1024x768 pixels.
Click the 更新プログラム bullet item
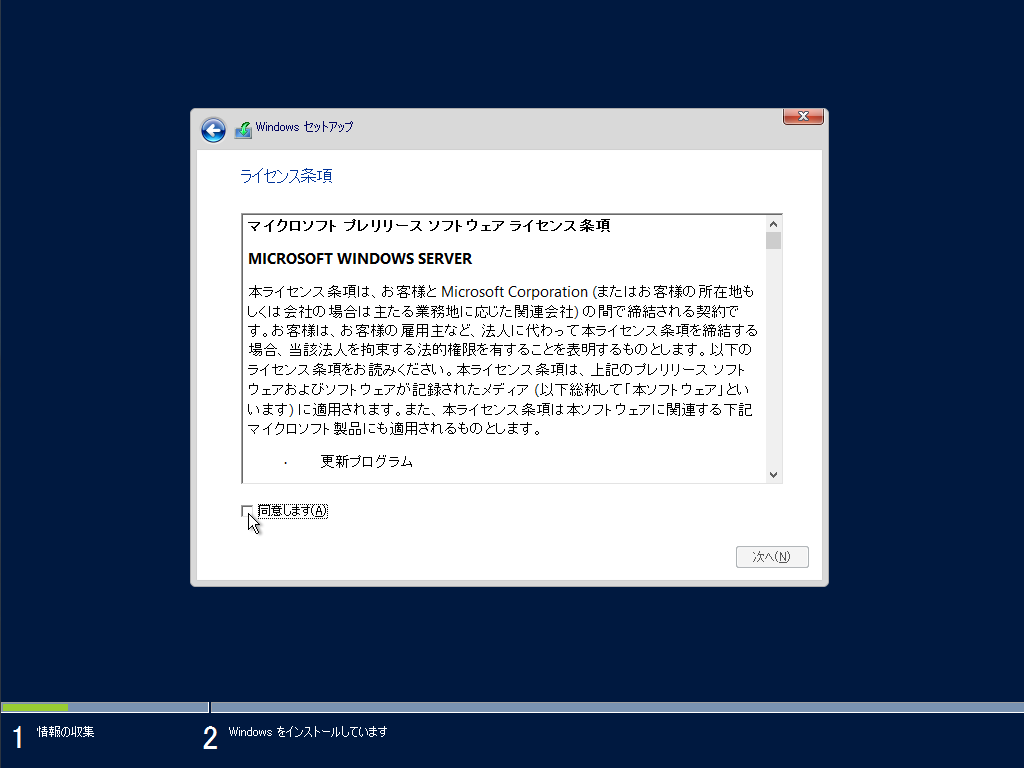366,462
